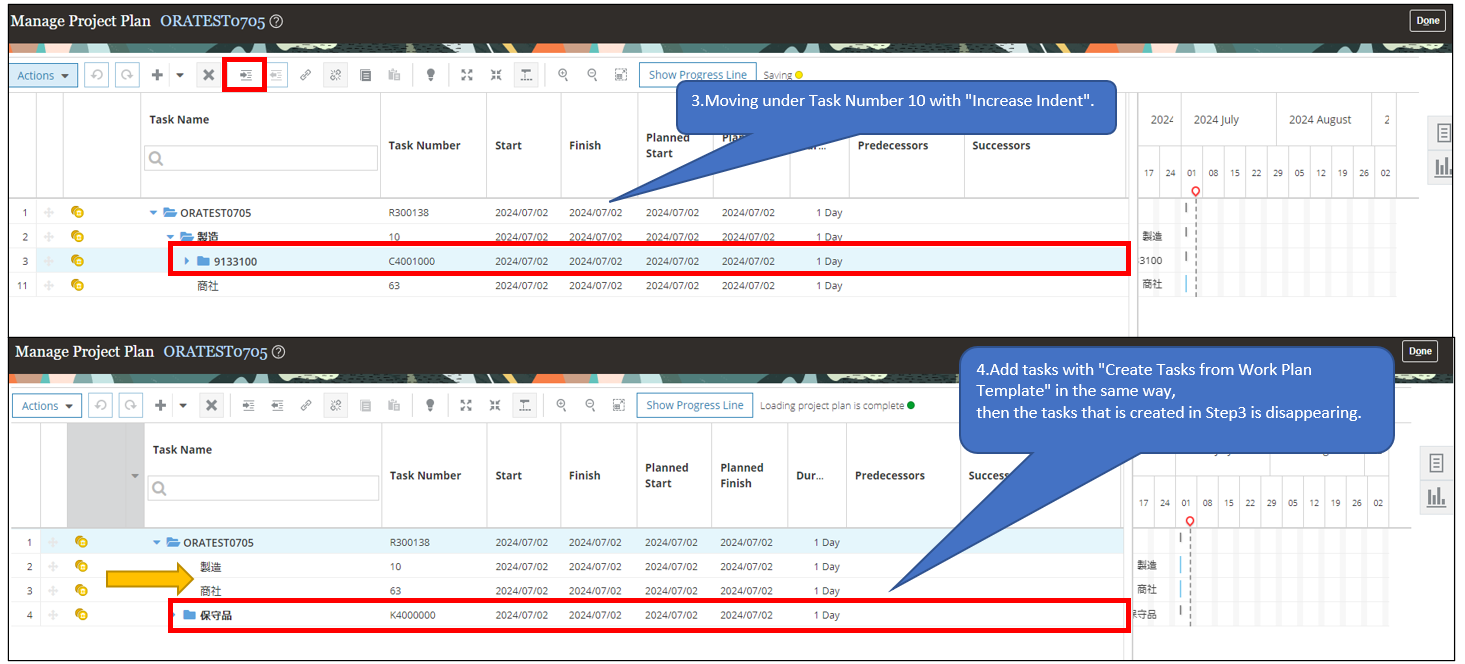The image size is (1465, 664).
Task: Select task number K4000000 cell
Action: tap(412, 615)
